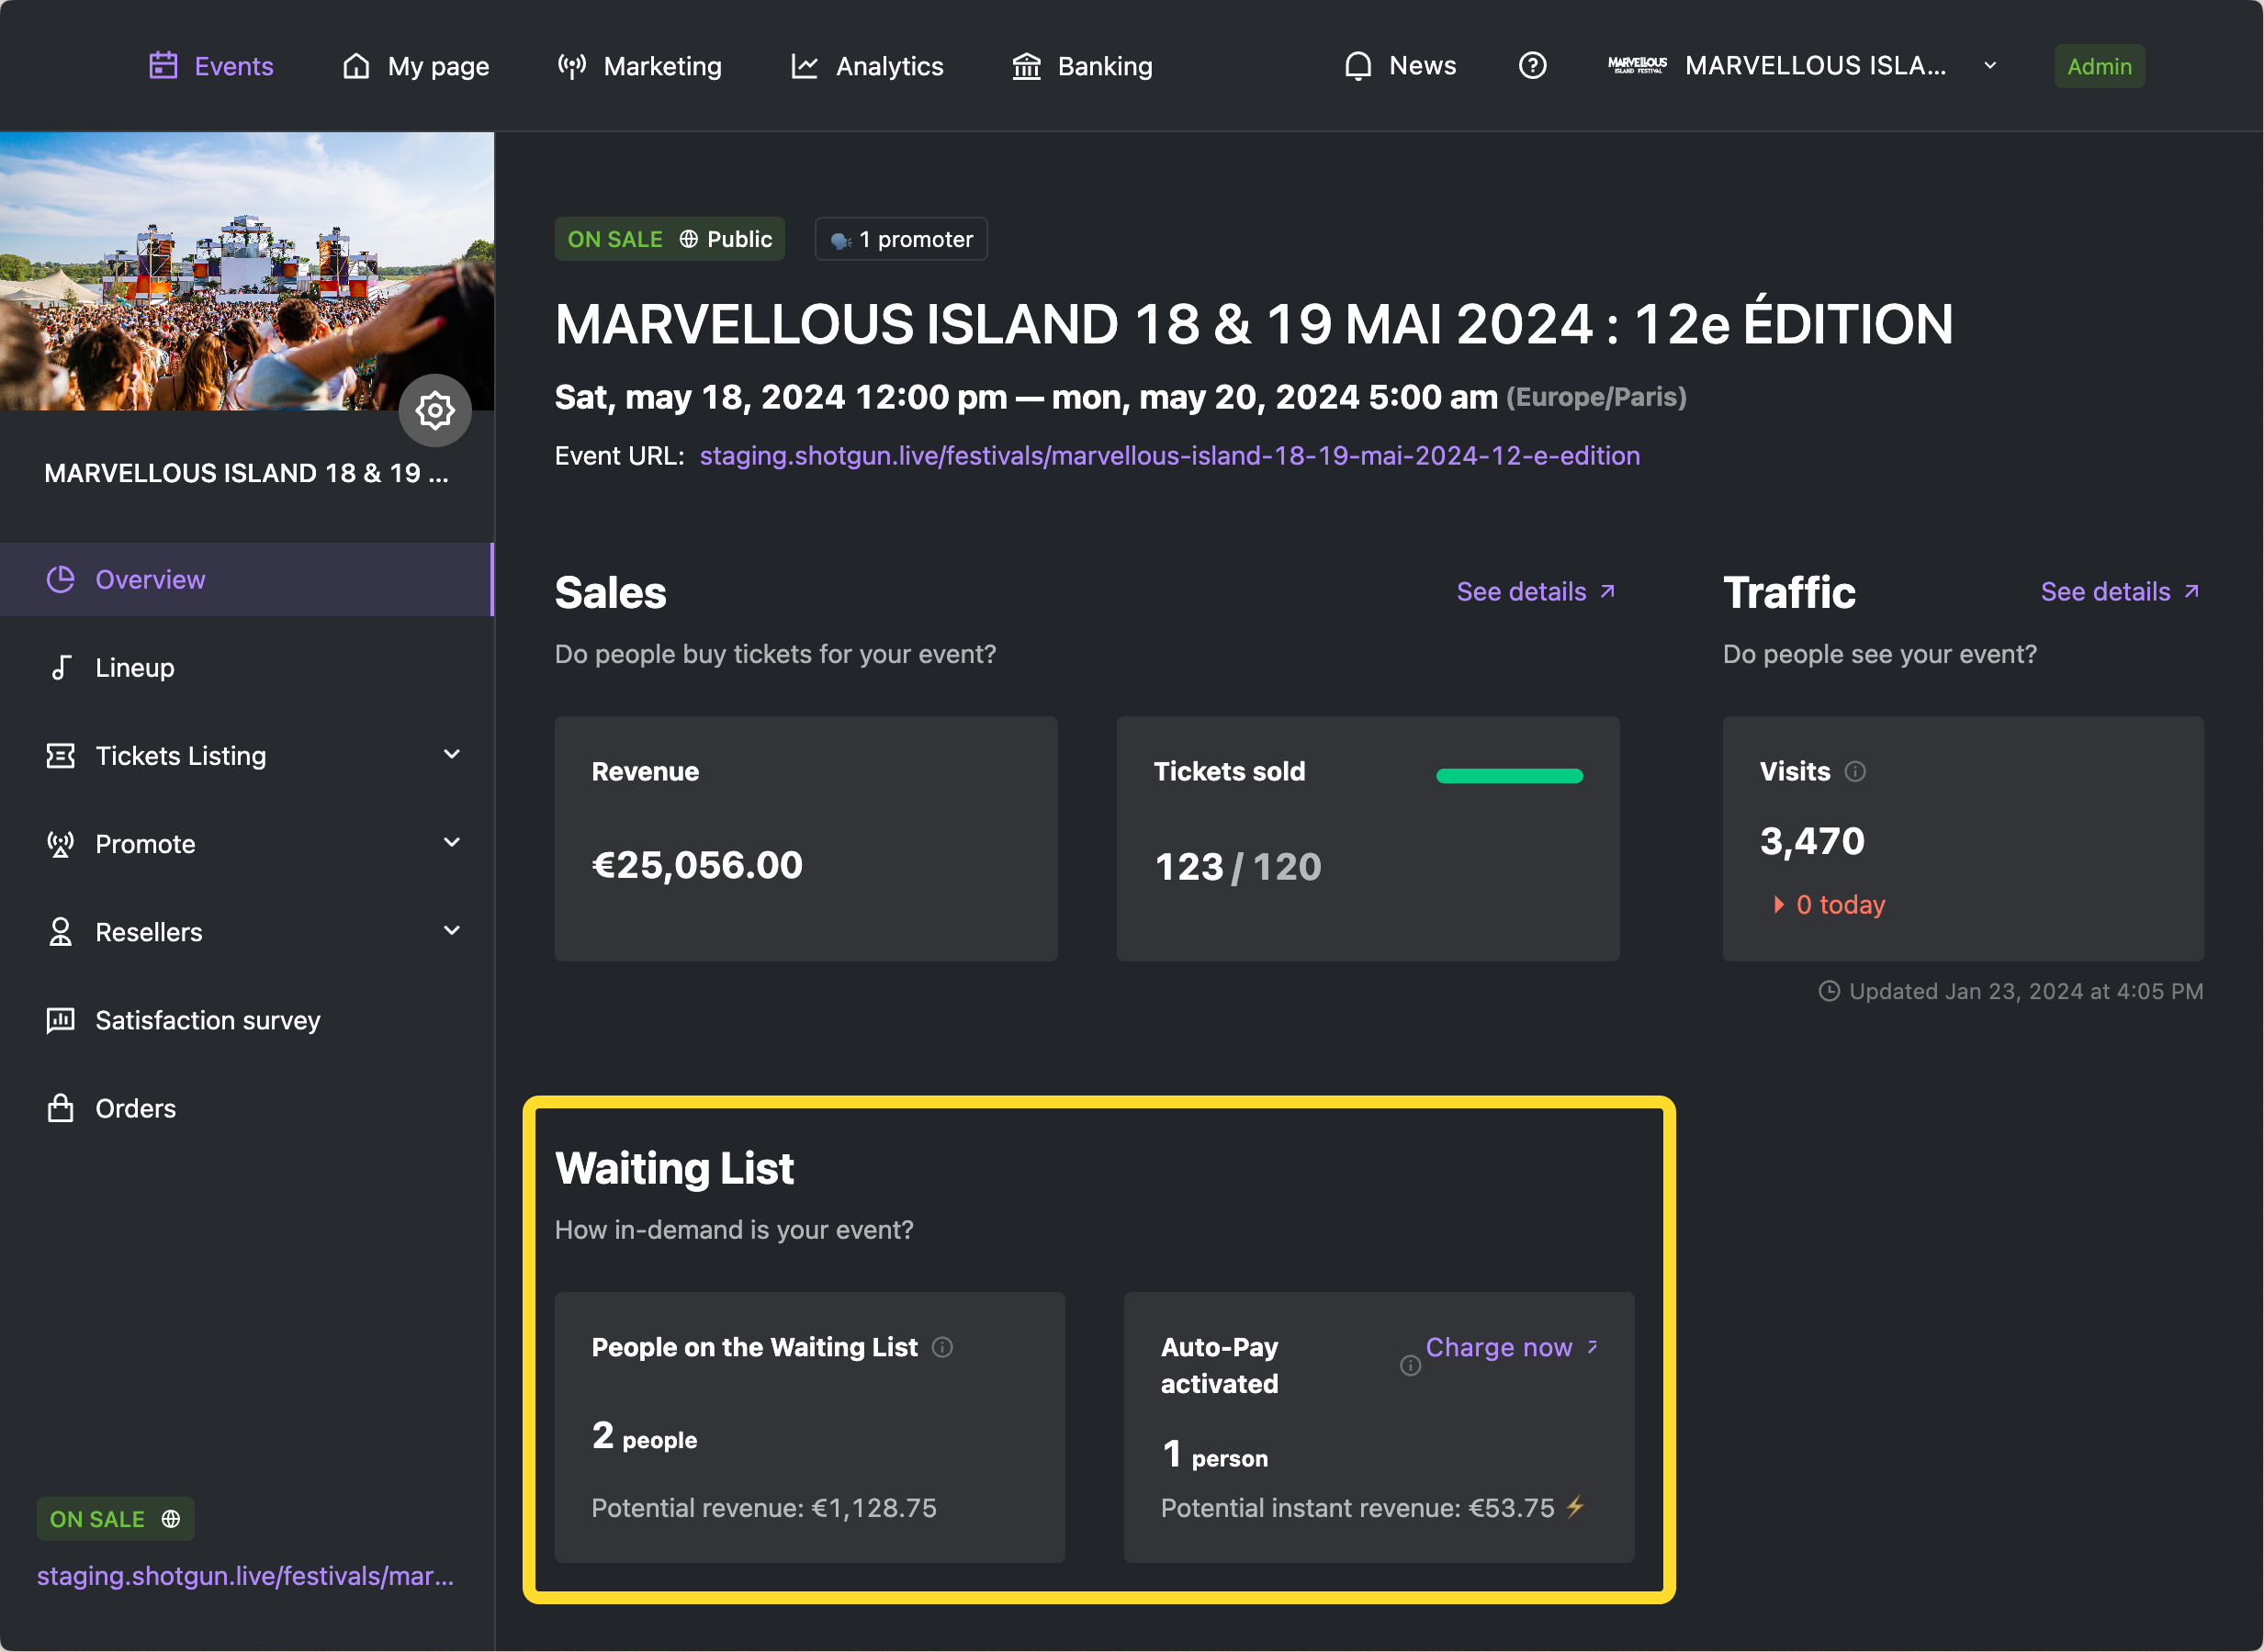Click info icon beside Auto-Pay activated
The image size is (2264, 1652).
coord(1410,1365)
